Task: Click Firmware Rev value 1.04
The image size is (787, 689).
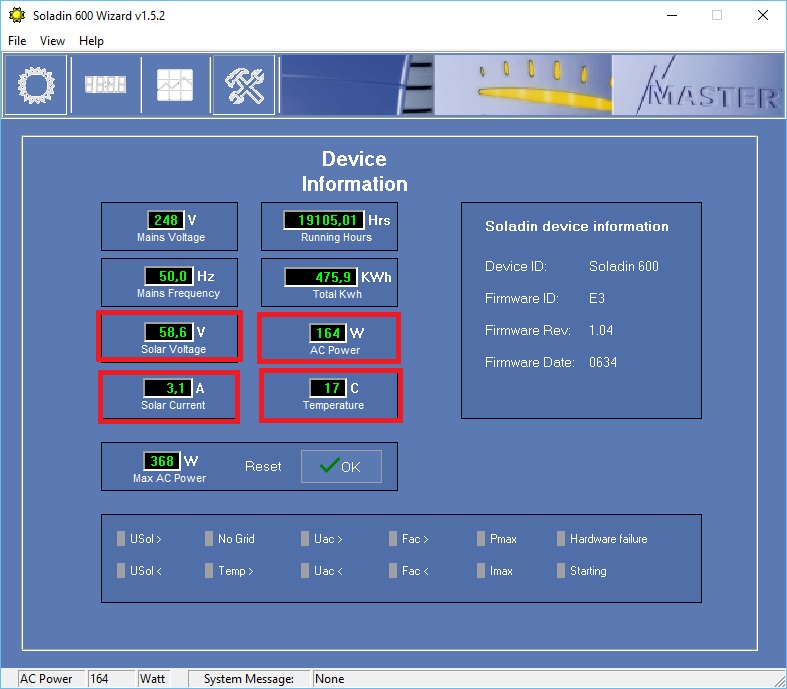Action: [x=601, y=330]
